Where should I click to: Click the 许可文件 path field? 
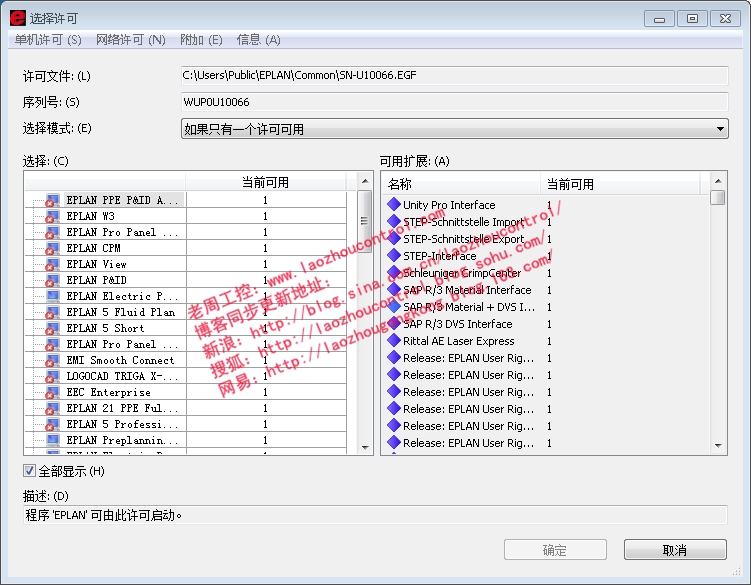click(x=454, y=75)
